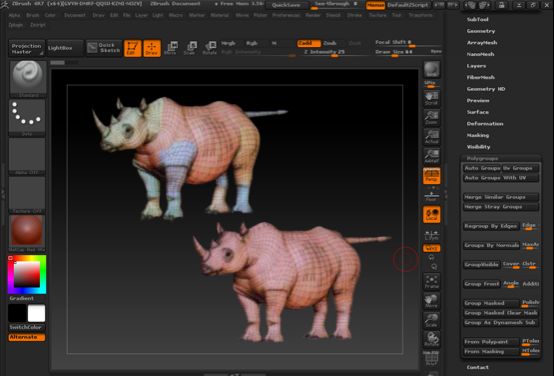Select the Move tool in the top shelf
This screenshot has height=376, width=554.
tap(171, 48)
